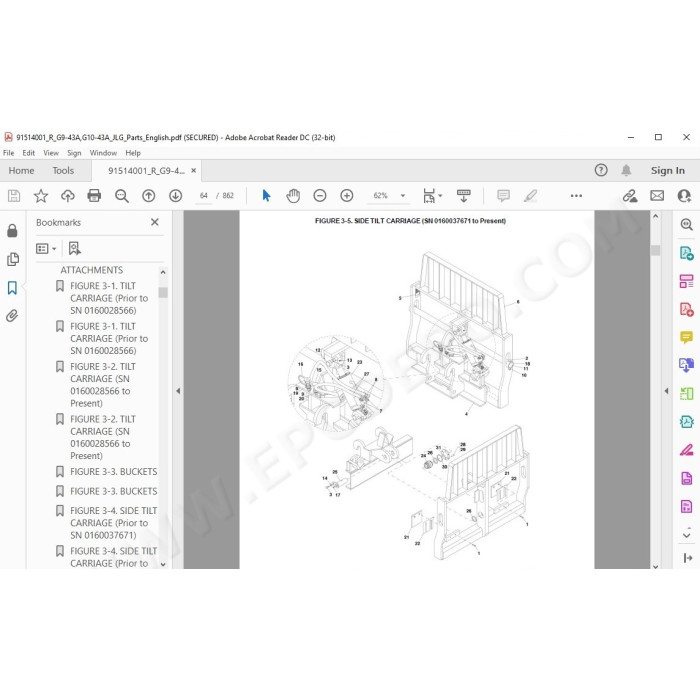Viewport: 700px width, 700px height.
Task: Open the yellow Comment tool in the right pane
Action: tap(686, 337)
